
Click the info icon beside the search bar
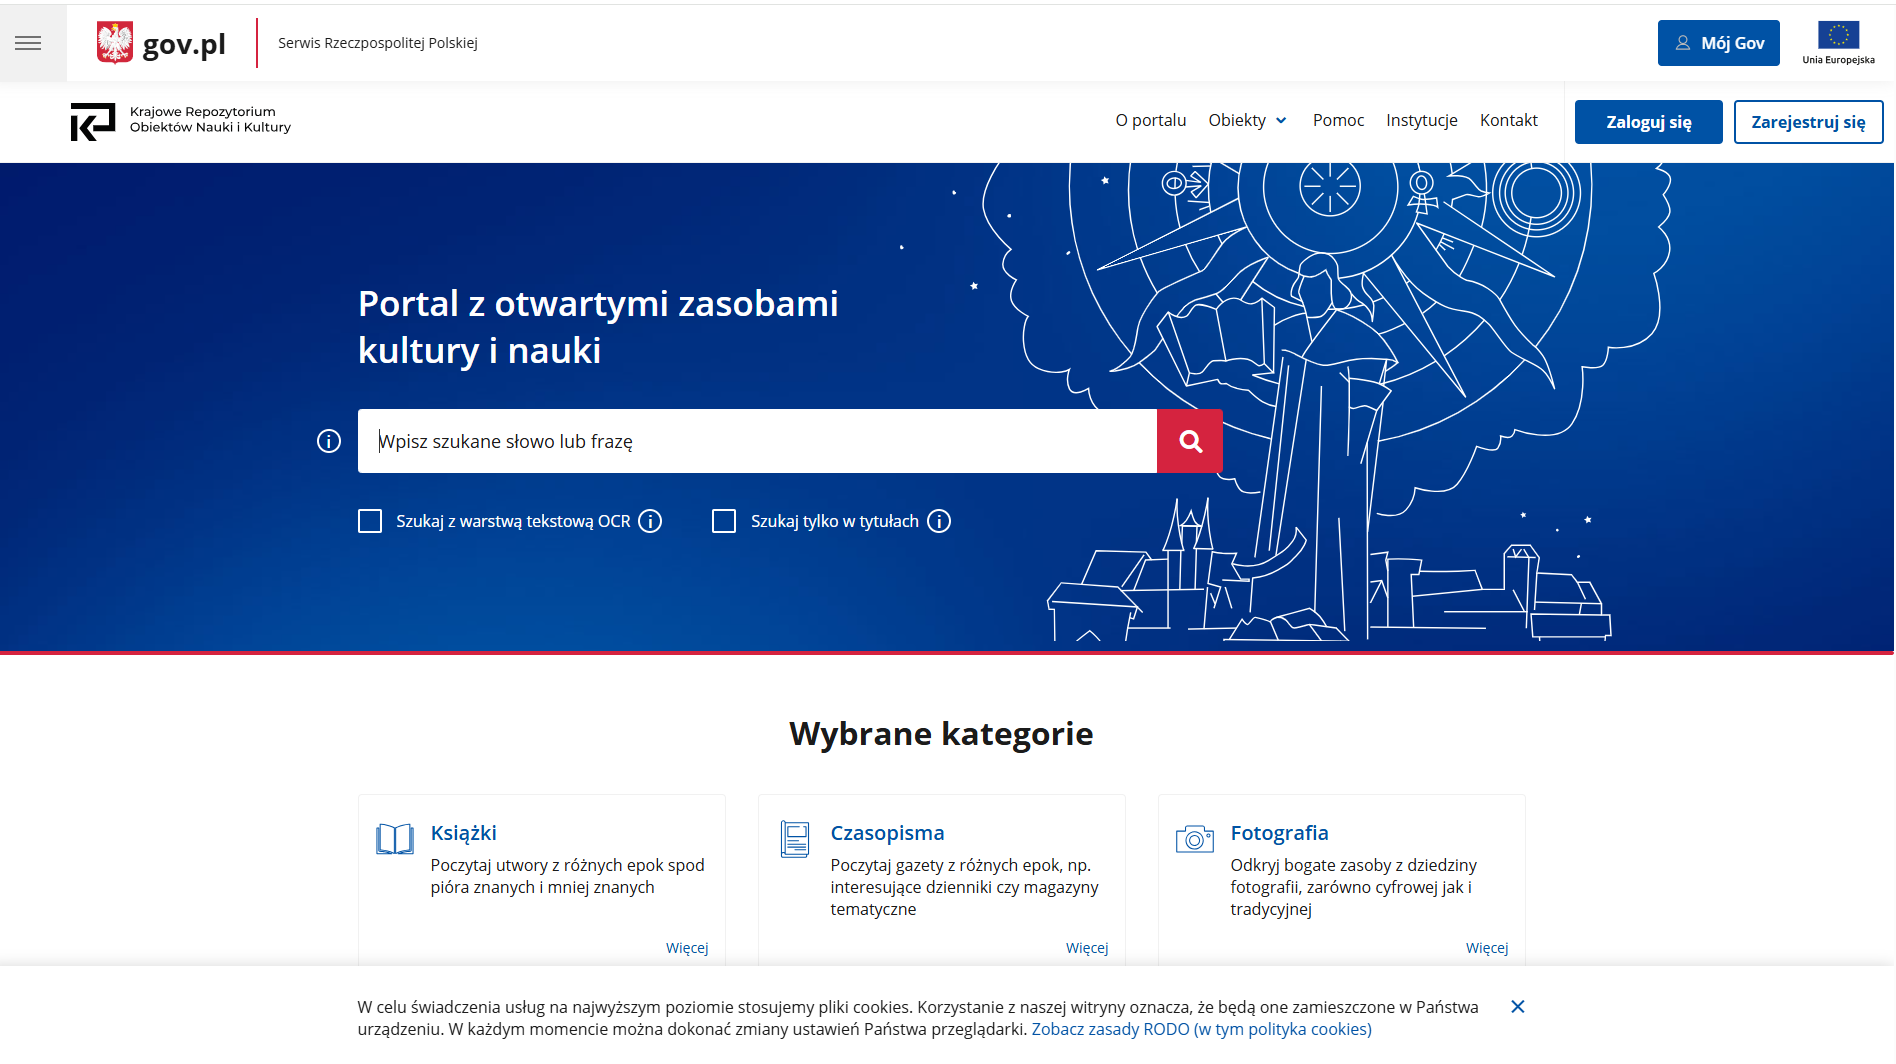(328, 440)
